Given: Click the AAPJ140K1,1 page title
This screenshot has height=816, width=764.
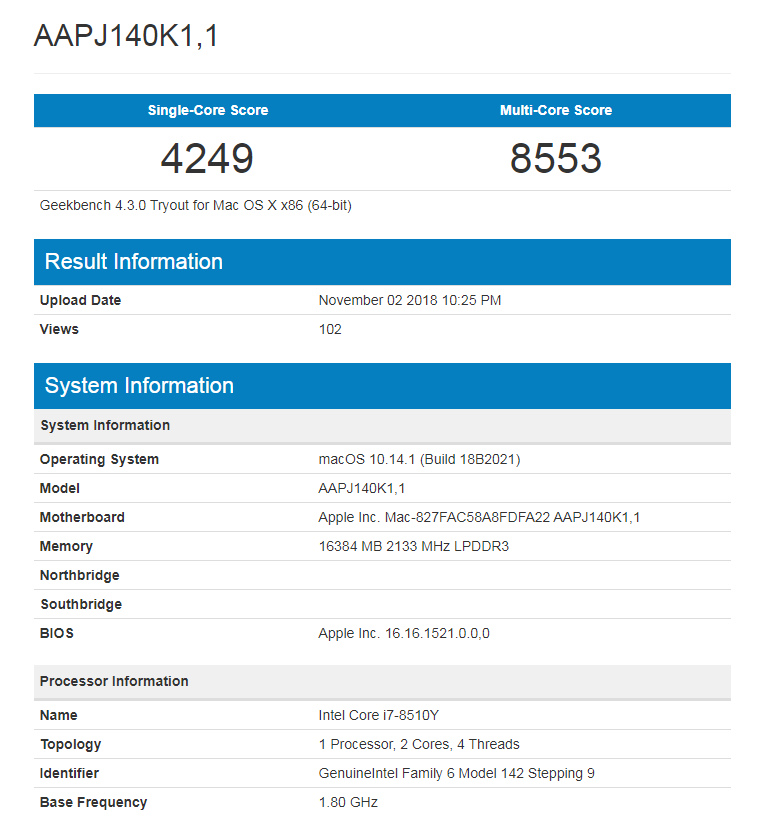Looking at the screenshot, I should click(x=126, y=36).
